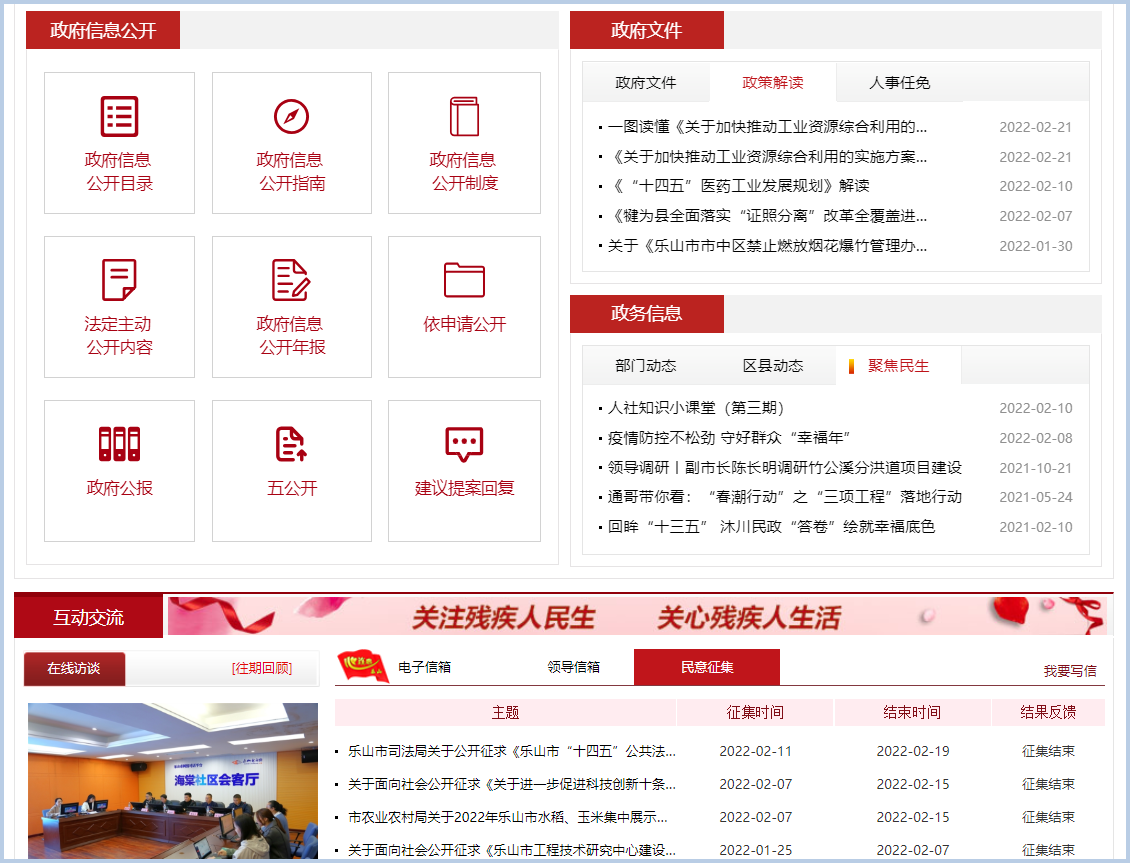Open the 政府信息公开制度 book icon
Image resolution: width=1130 pixels, height=863 pixels.
click(x=464, y=117)
